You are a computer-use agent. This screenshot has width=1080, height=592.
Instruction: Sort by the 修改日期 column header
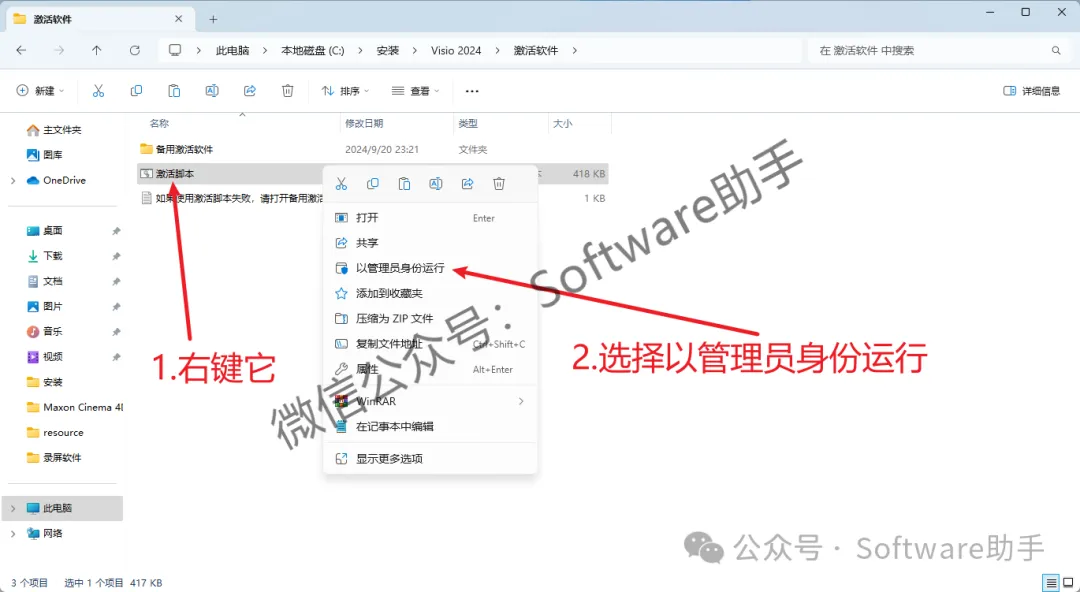[364, 123]
